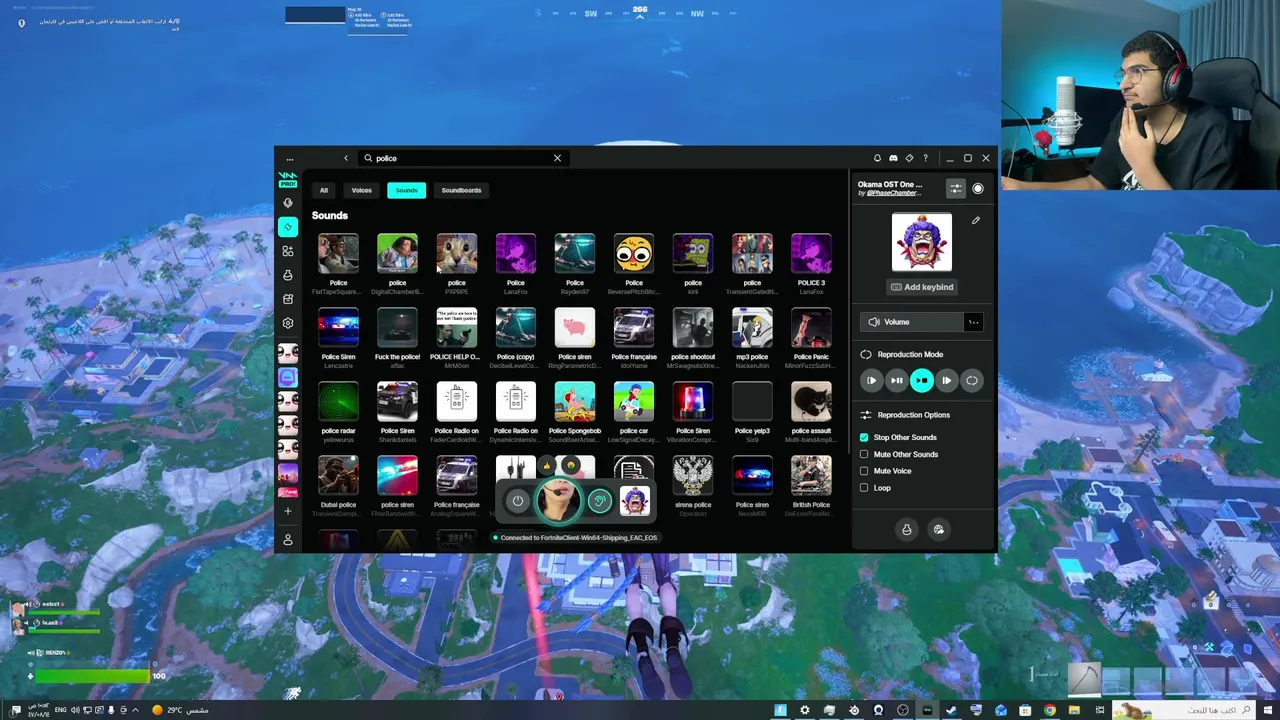The image size is (1280, 720).
Task: Click the palette icon below reproduction options
Action: coord(938,530)
